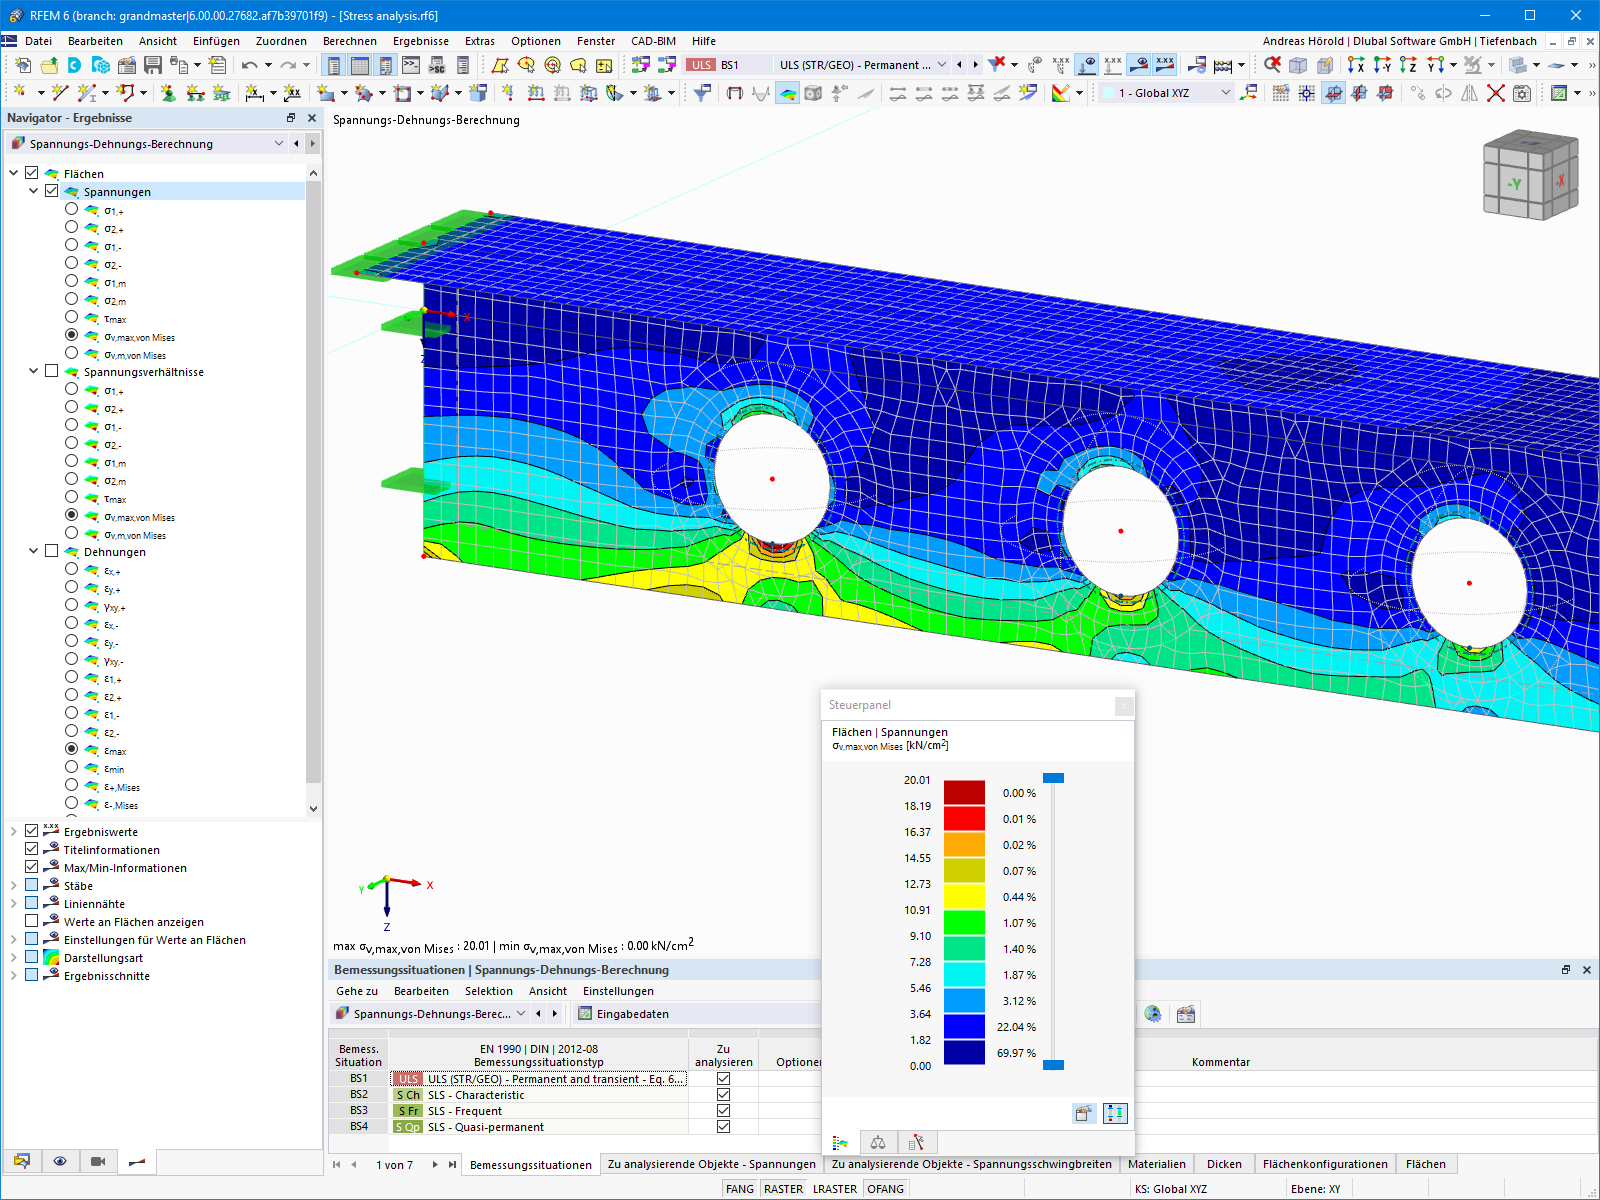The width and height of the screenshot is (1600, 1200).
Task: Click the eye icon in the bottom-left panel
Action: [x=60, y=1161]
